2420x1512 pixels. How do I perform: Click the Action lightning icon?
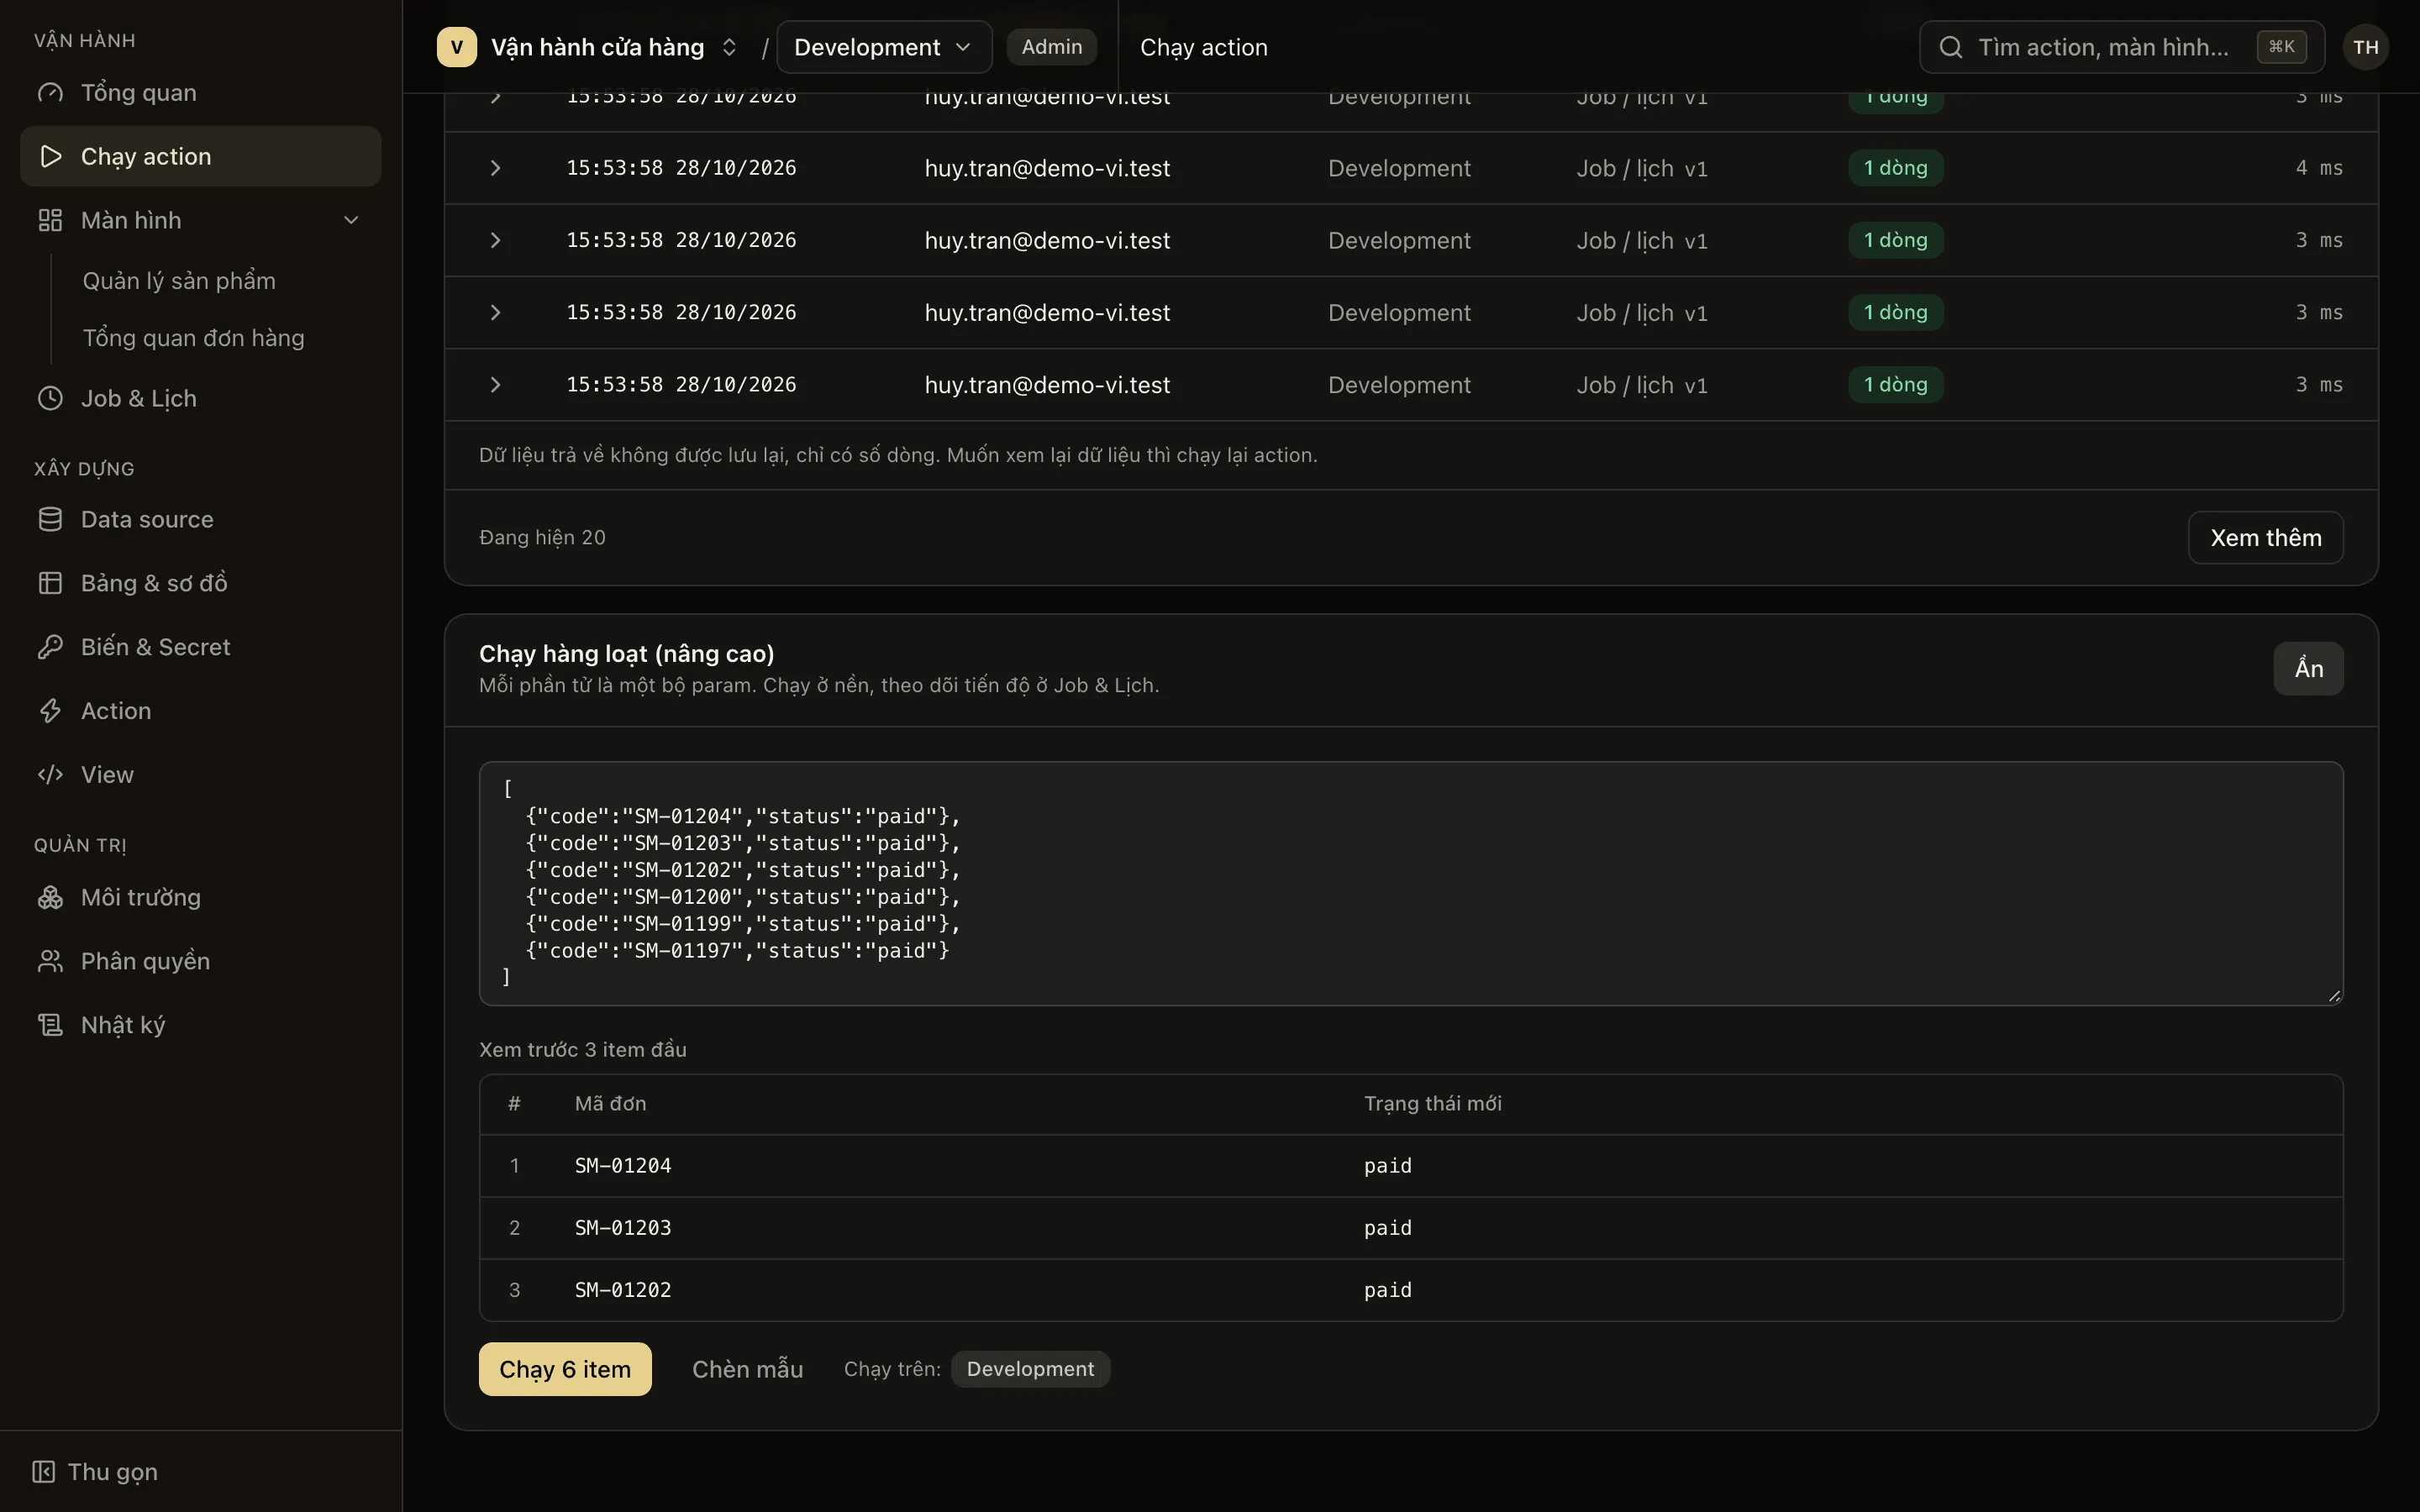(50, 711)
